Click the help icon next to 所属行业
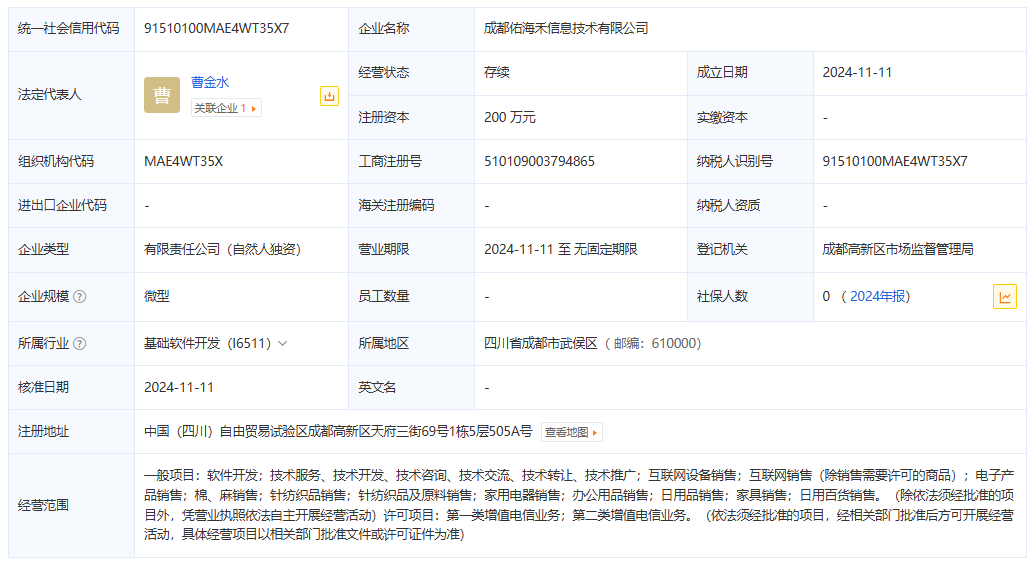The image size is (1027, 561). (80, 344)
